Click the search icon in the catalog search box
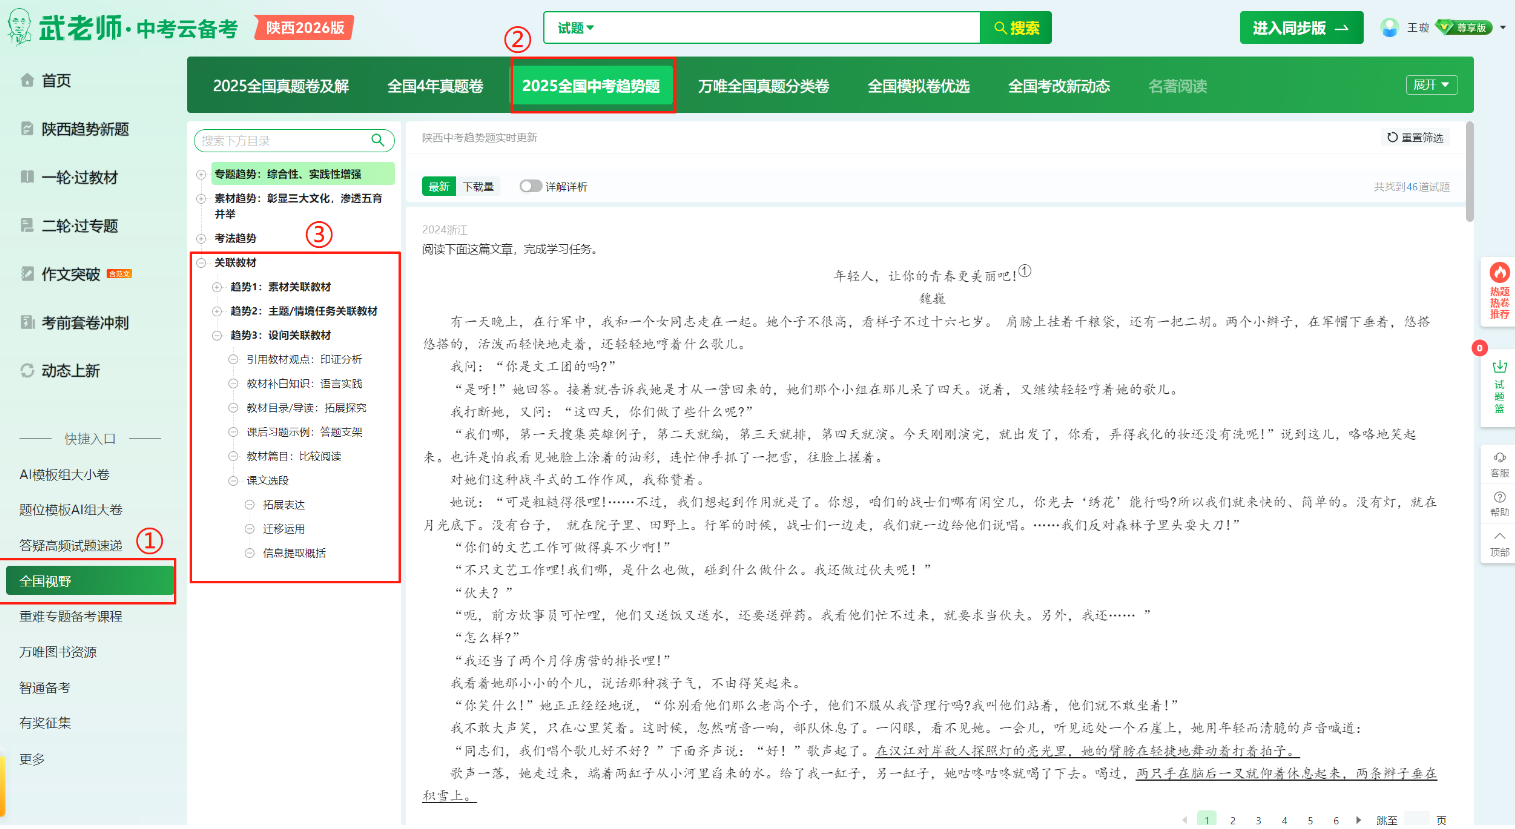Image resolution: width=1515 pixels, height=829 pixels. tap(377, 140)
